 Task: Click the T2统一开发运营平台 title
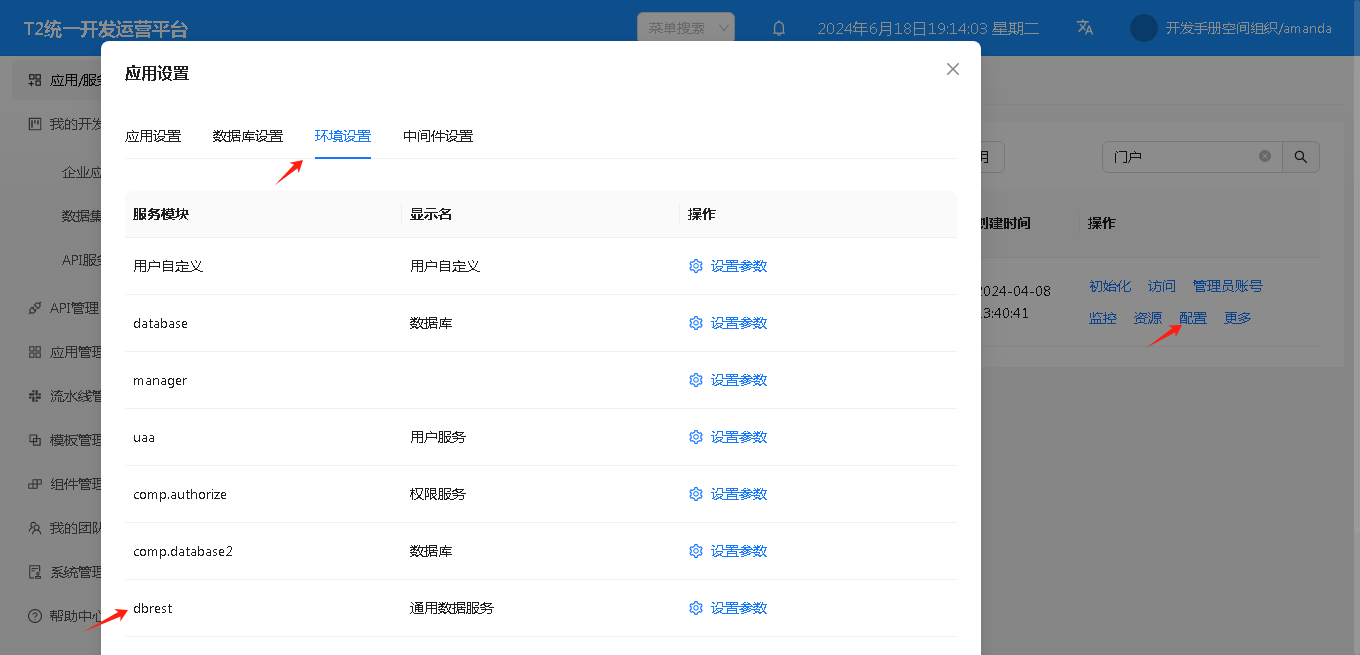(x=106, y=29)
